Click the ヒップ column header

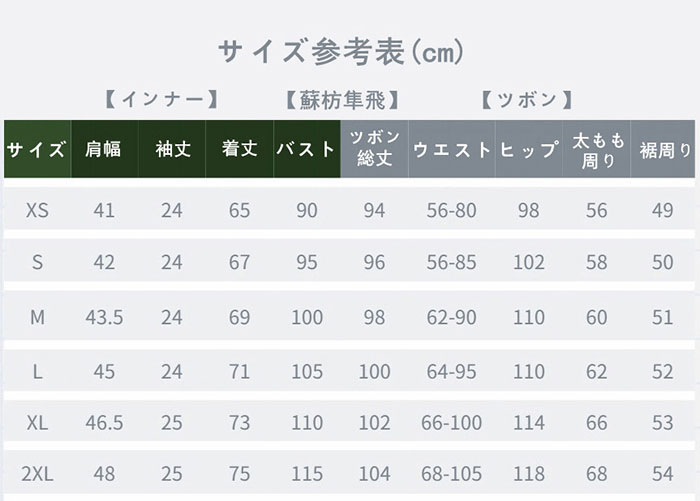[x=529, y=150]
